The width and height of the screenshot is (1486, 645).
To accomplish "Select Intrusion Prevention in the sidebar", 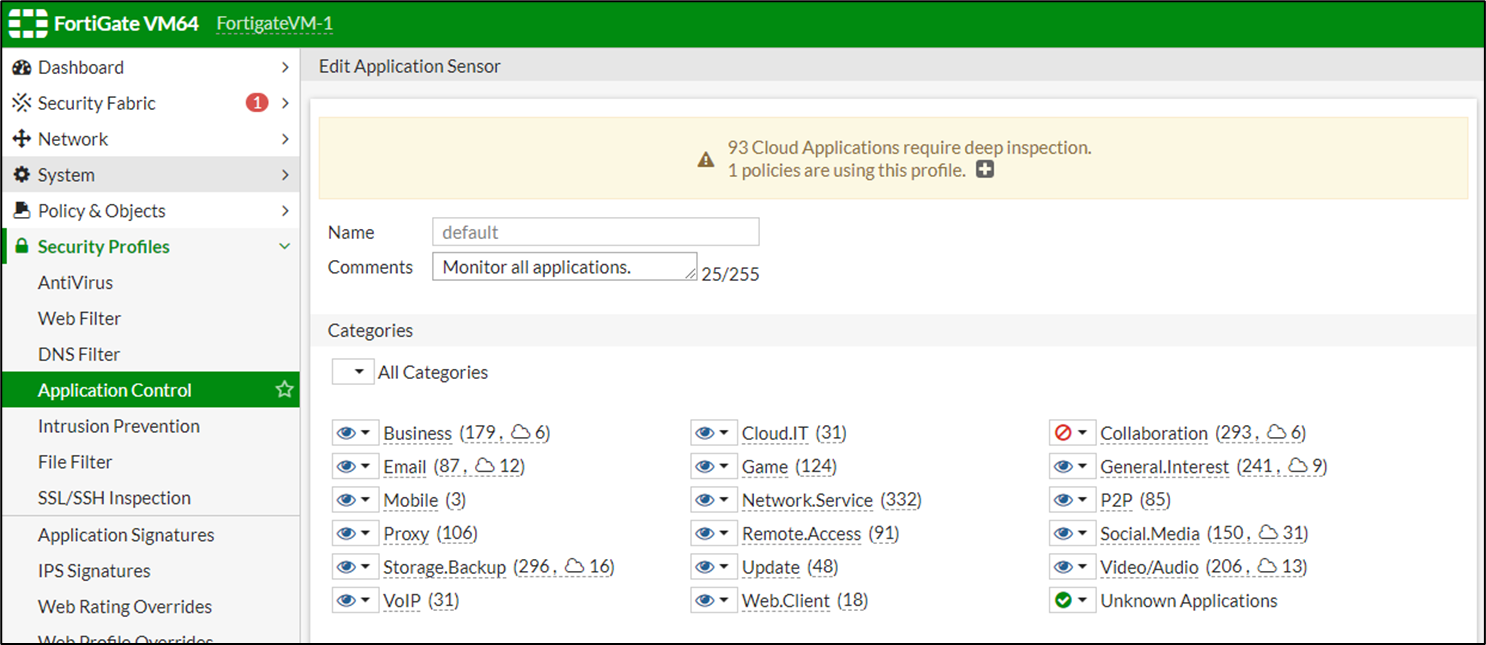I will tap(118, 426).
